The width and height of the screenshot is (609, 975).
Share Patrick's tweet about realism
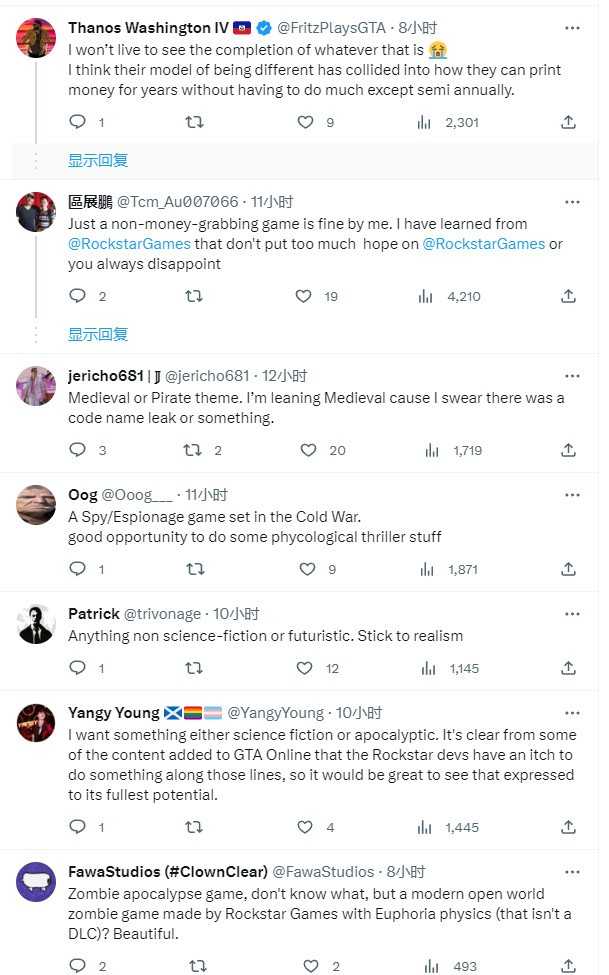pyautogui.click(x=568, y=668)
